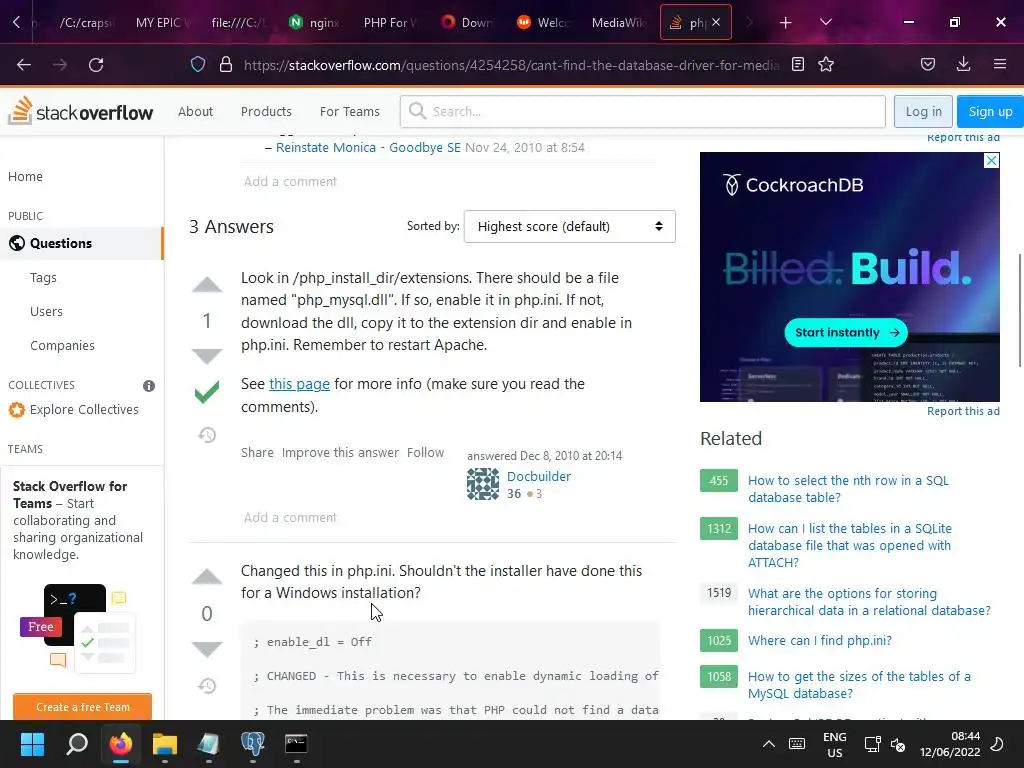The height and width of the screenshot is (768, 1024).
Task: Follow the 'this page' hyperlink
Action: [x=299, y=384]
